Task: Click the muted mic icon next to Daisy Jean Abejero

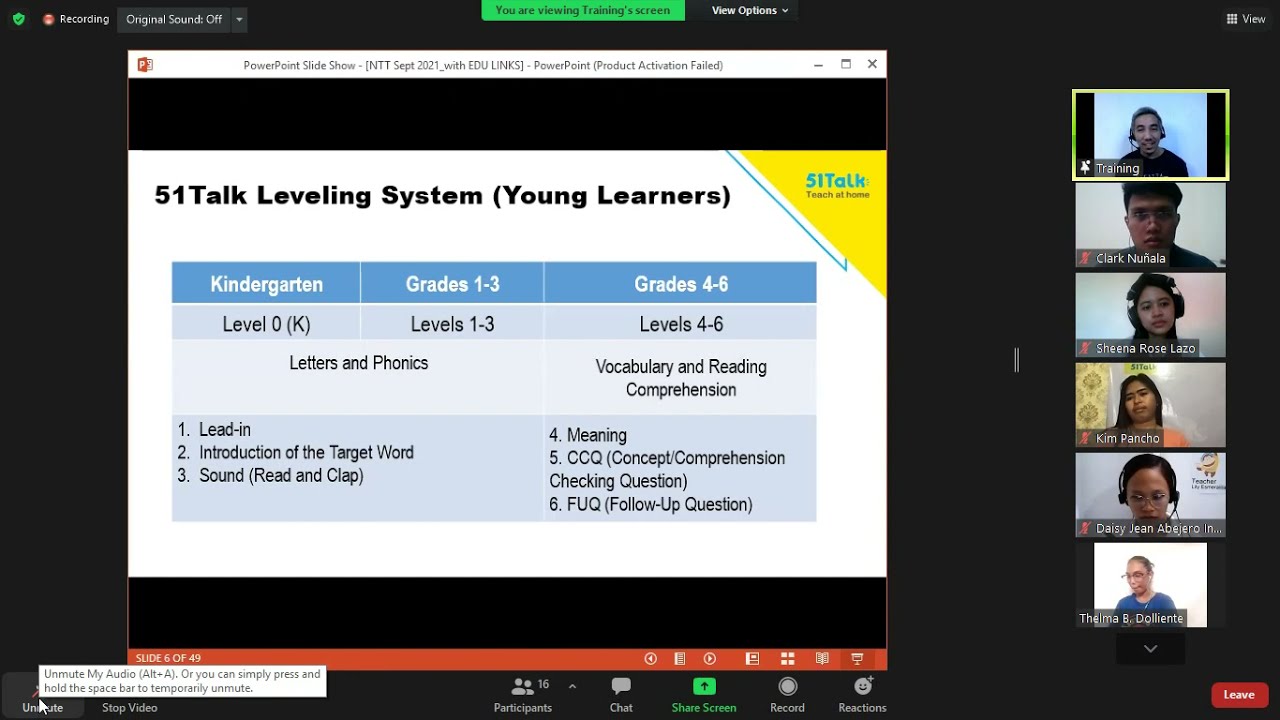Action: (x=1085, y=528)
